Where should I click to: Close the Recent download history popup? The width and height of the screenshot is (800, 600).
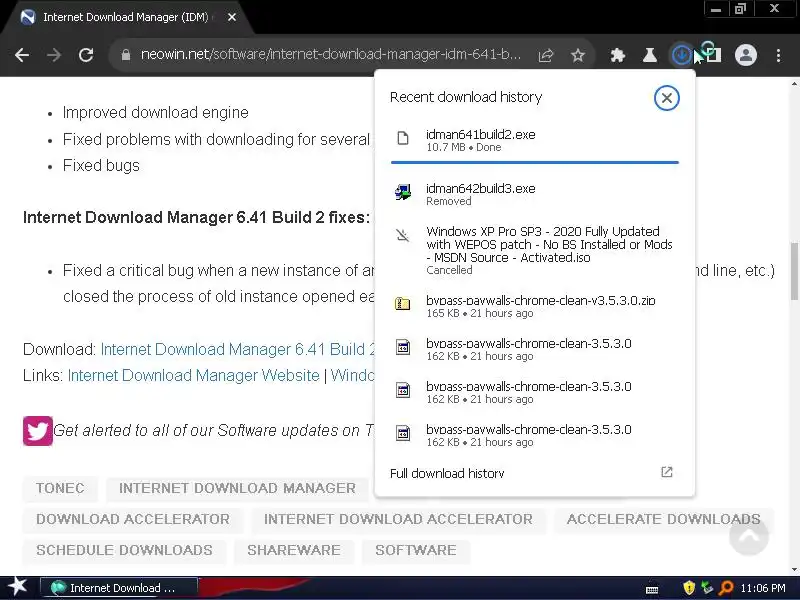point(666,98)
